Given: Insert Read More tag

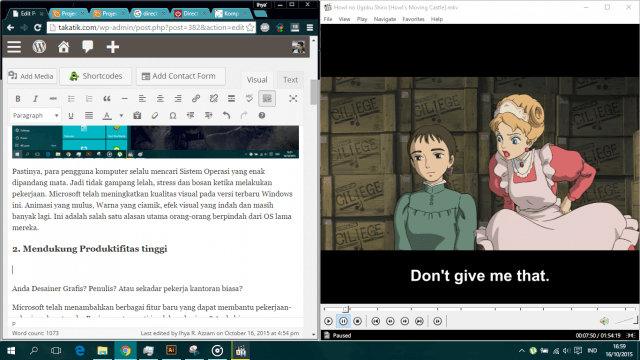Looking at the screenshot, I should click(x=231, y=99).
